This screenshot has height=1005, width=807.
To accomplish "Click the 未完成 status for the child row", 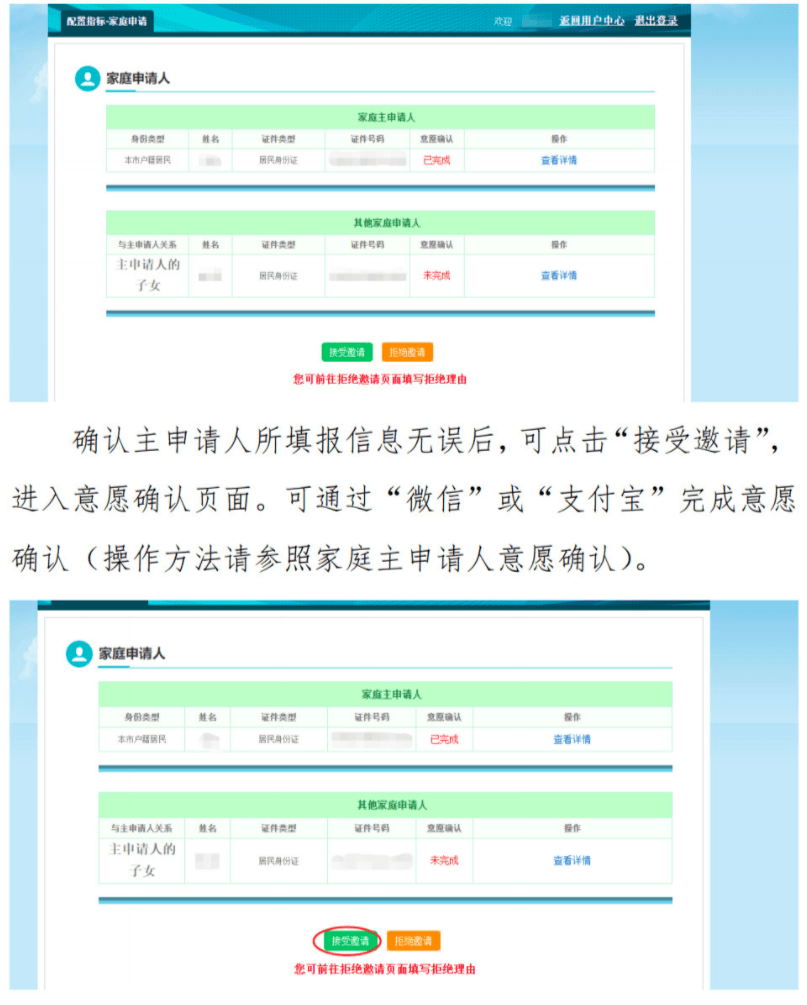I will [437, 276].
